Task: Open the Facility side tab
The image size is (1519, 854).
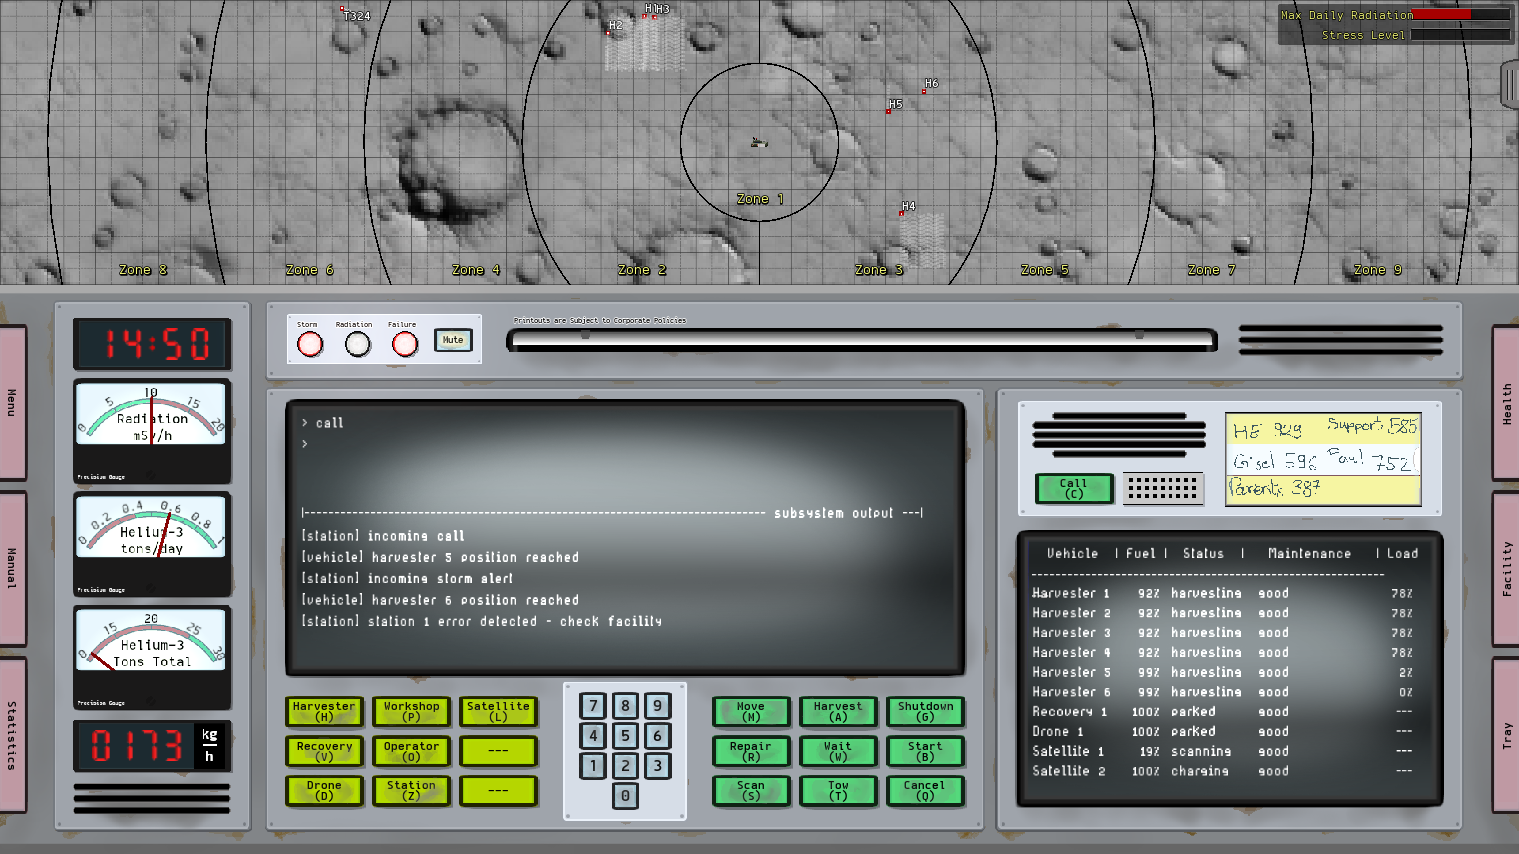Action: (1506, 568)
